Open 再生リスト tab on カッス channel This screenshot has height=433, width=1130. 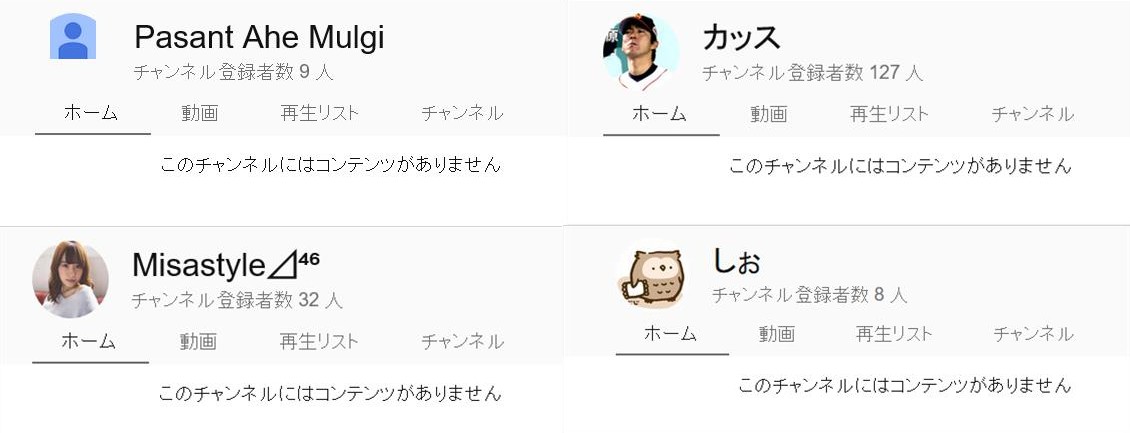889,114
